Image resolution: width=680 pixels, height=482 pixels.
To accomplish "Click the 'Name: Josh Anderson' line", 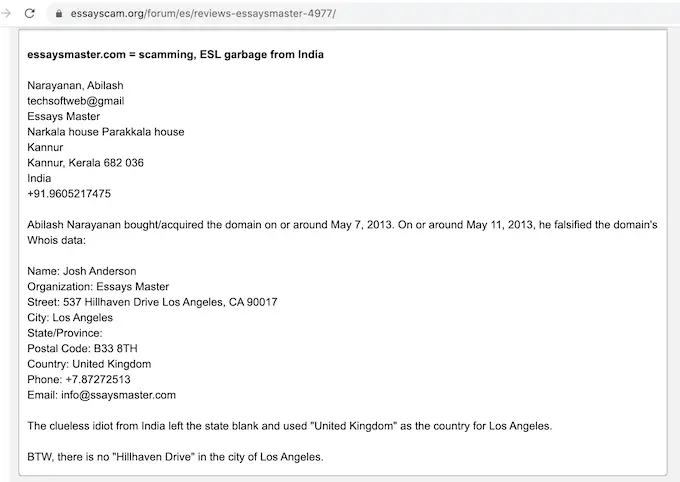I will [x=82, y=271].
